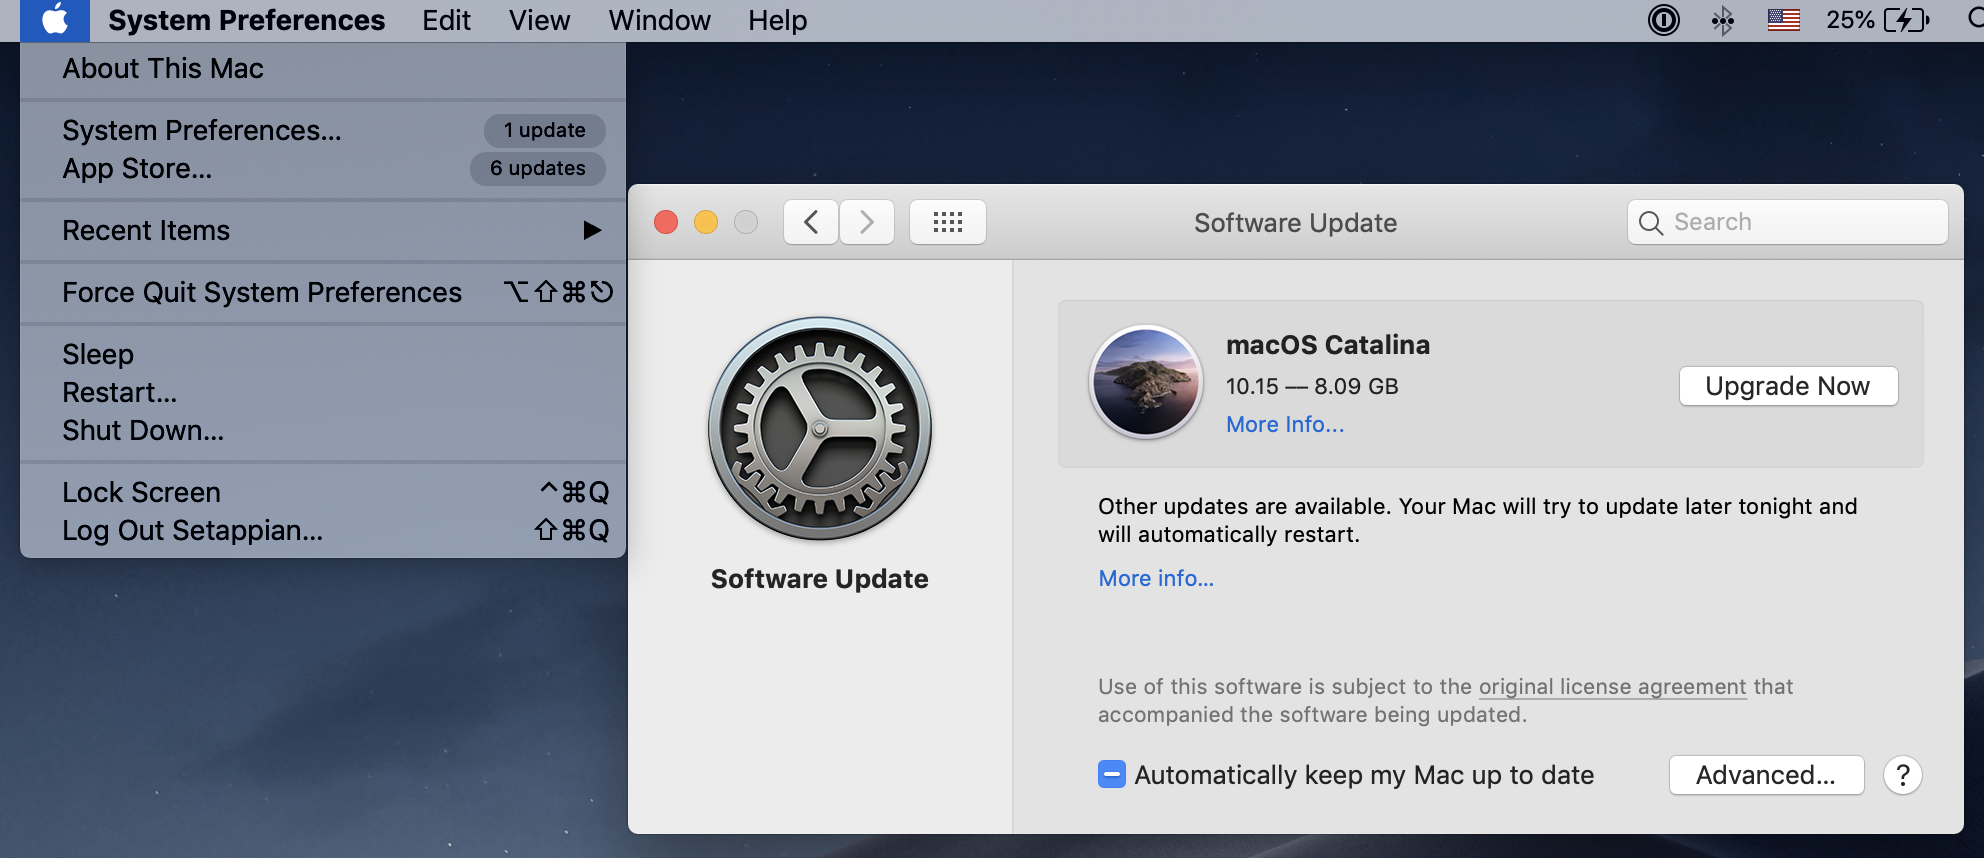
Task: Choose About This Mac
Action: [x=323, y=69]
